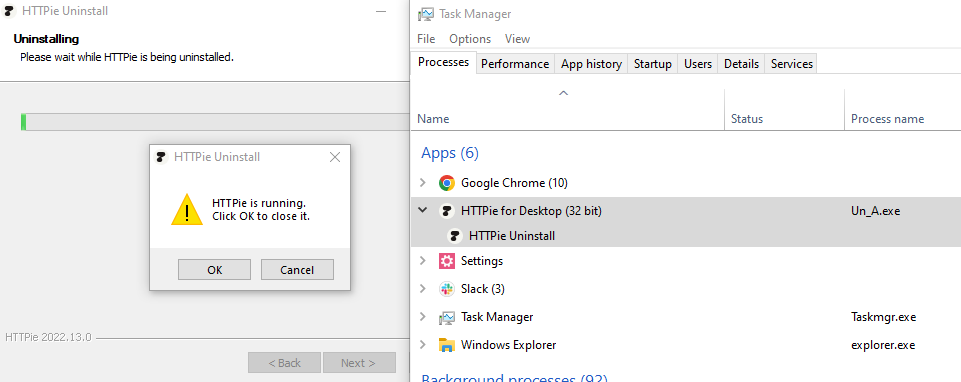
Task: Click the Windows Explorer folder icon
Action: tap(447, 345)
